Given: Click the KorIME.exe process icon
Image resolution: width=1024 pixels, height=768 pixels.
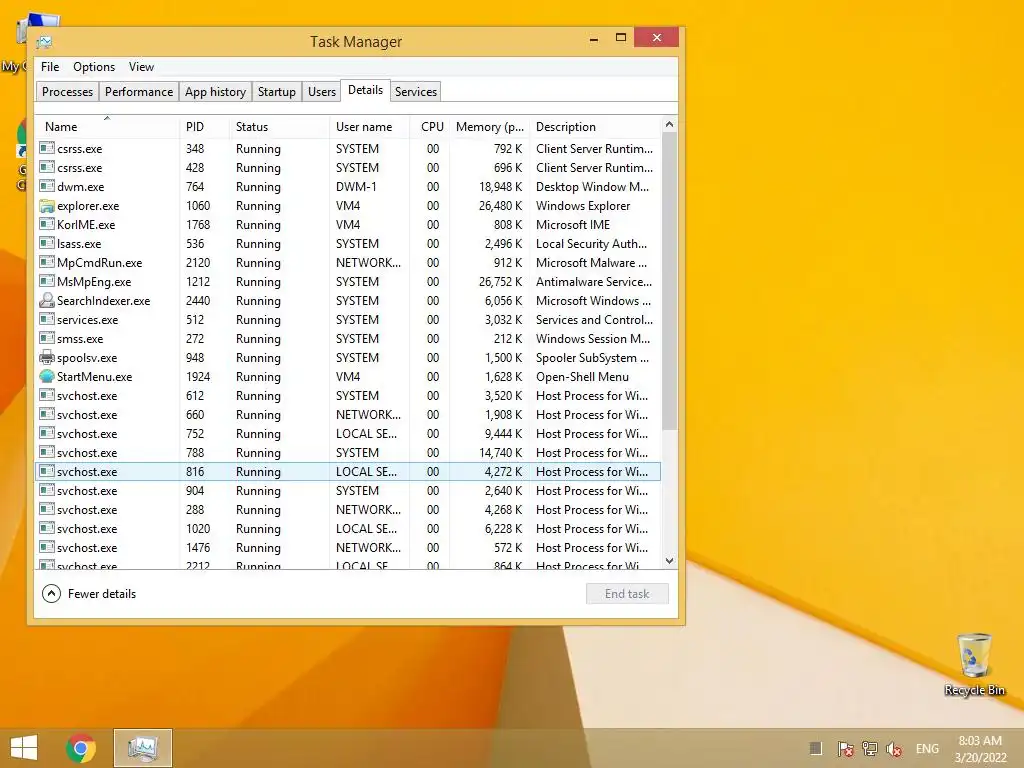Looking at the screenshot, I should (x=46, y=225).
